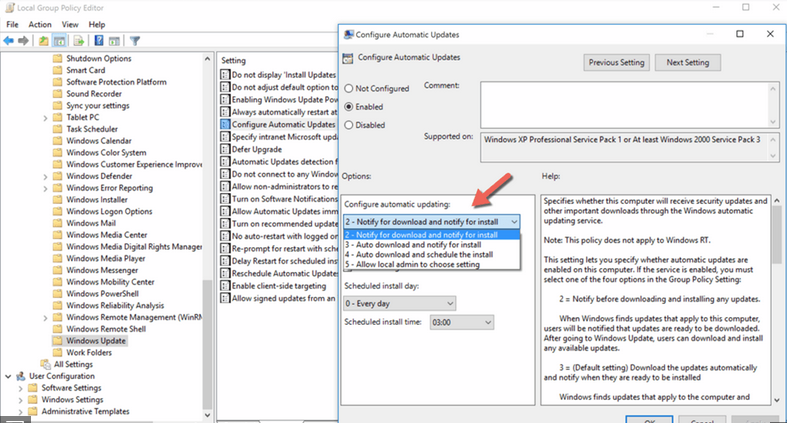
Task: Click the Windows Update folder icon
Action: tap(58, 341)
